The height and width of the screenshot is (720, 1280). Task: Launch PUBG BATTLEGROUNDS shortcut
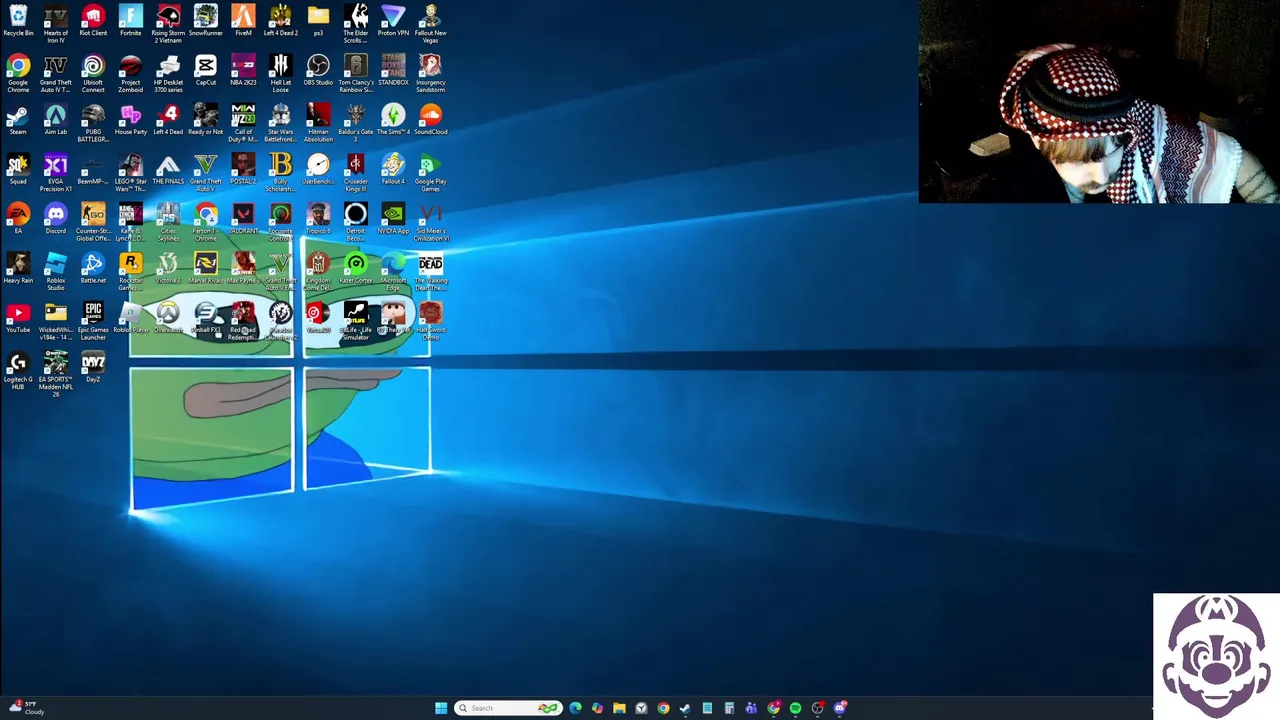tap(93, 123)
